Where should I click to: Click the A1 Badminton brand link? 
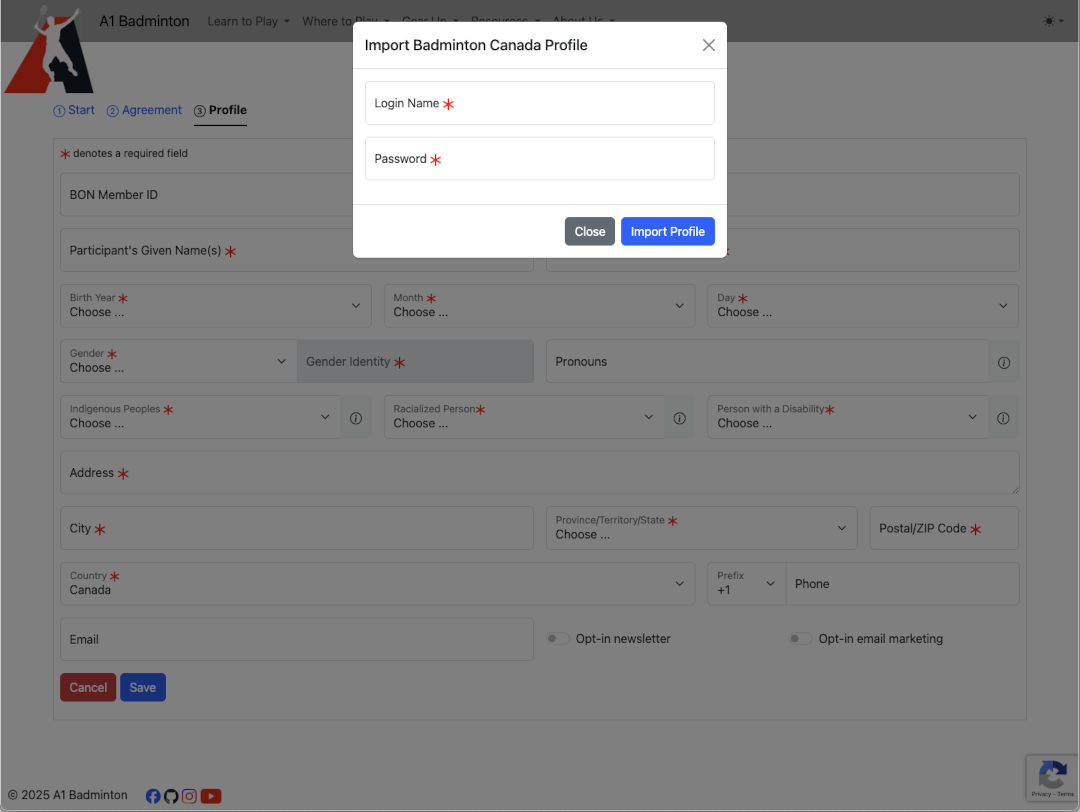click(x=144, y=21)
